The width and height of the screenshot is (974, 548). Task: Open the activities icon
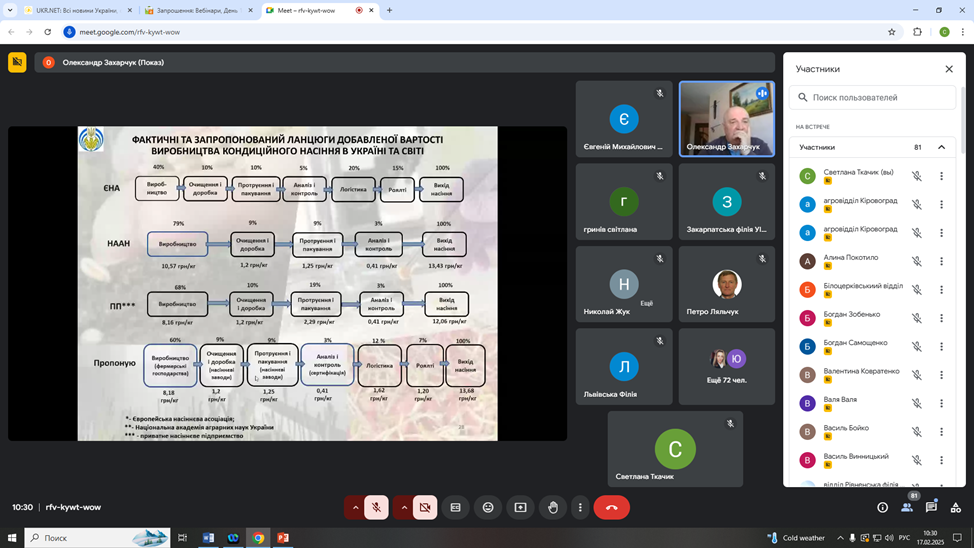tap(955, 508)
